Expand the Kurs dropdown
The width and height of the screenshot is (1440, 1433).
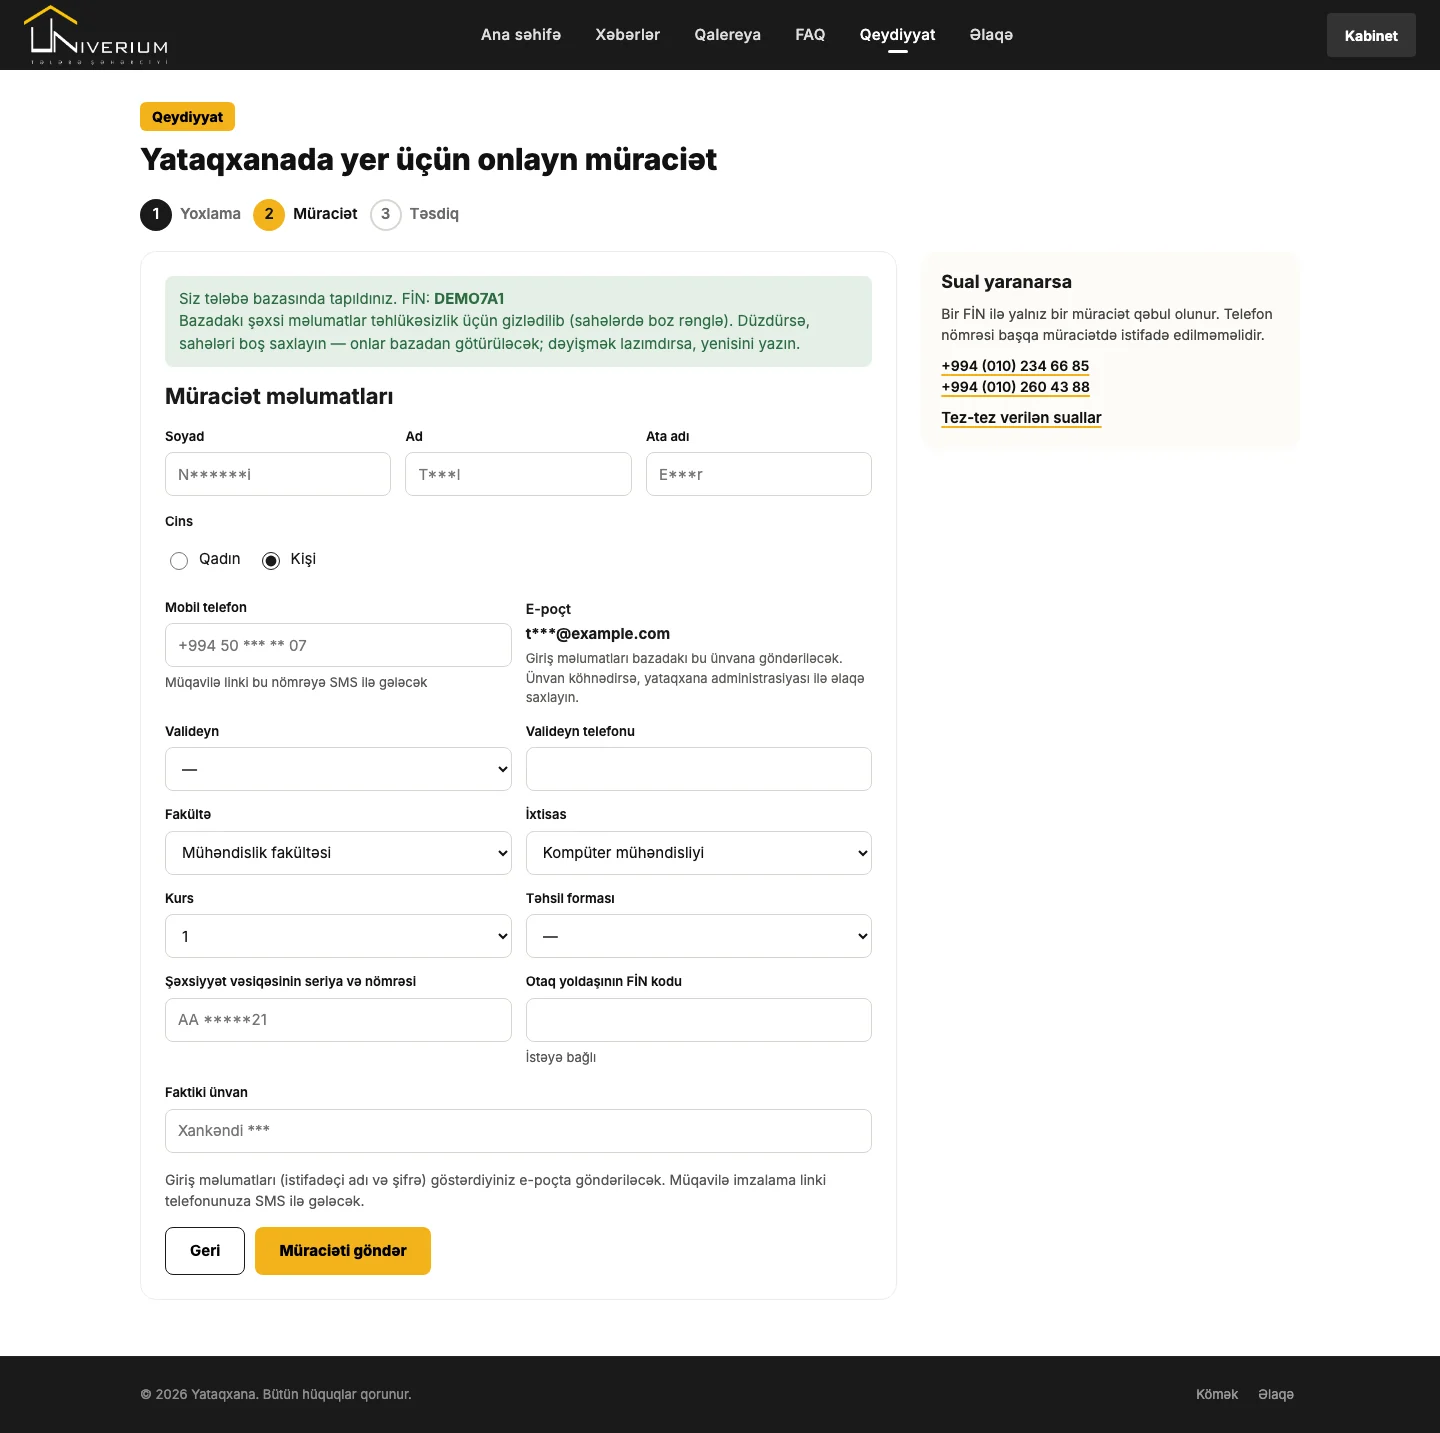click(x=338, y=936)
